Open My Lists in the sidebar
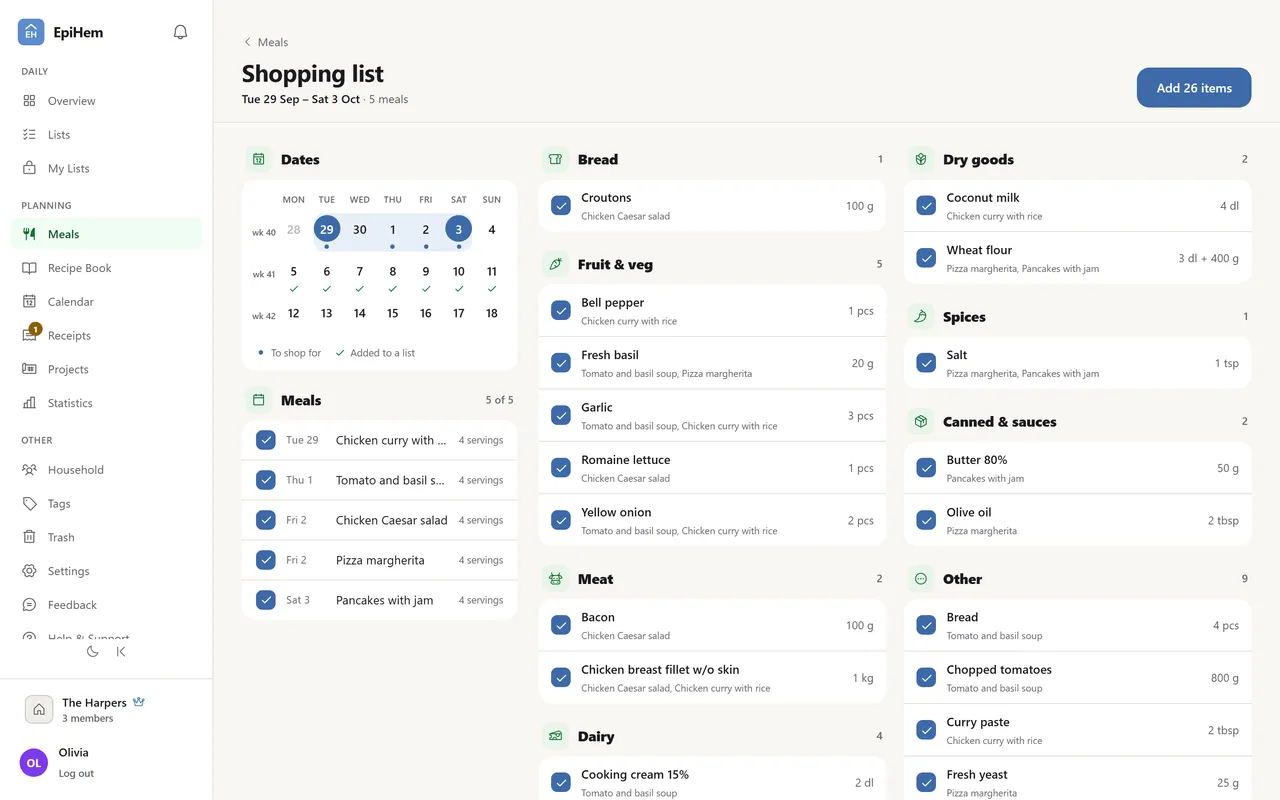Screen dimensions: 1280x800 click(x=106, y=168)
